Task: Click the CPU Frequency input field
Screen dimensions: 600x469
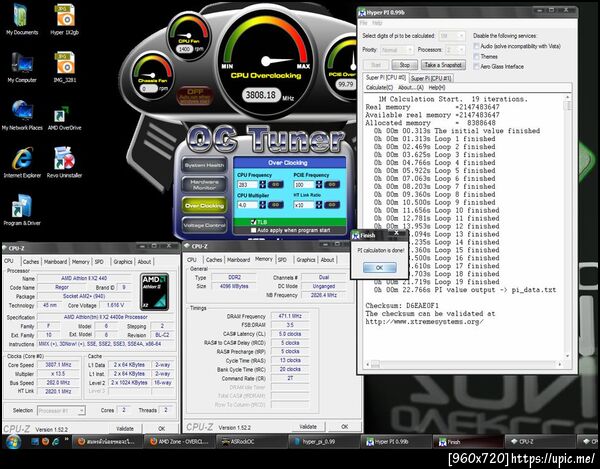Action: (248, 185)
